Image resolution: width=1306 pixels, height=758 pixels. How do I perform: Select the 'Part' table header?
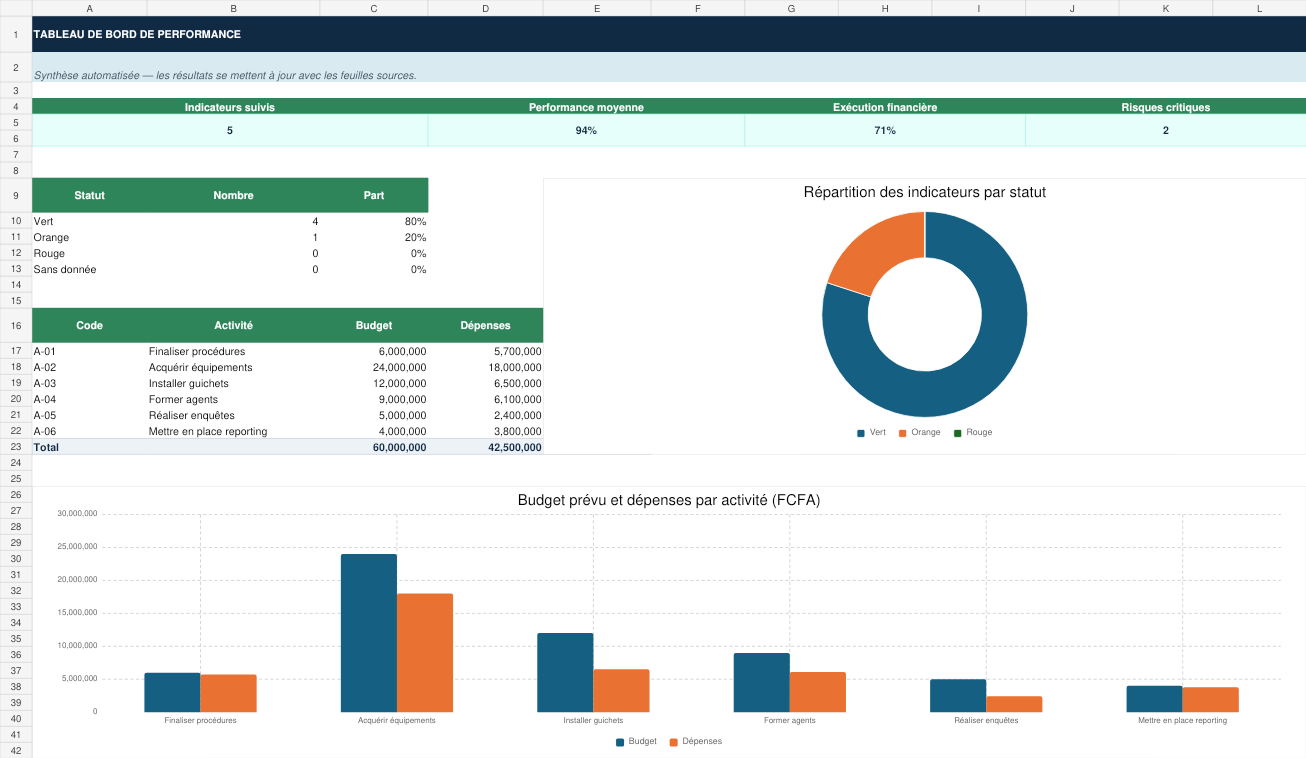point(374,195)
